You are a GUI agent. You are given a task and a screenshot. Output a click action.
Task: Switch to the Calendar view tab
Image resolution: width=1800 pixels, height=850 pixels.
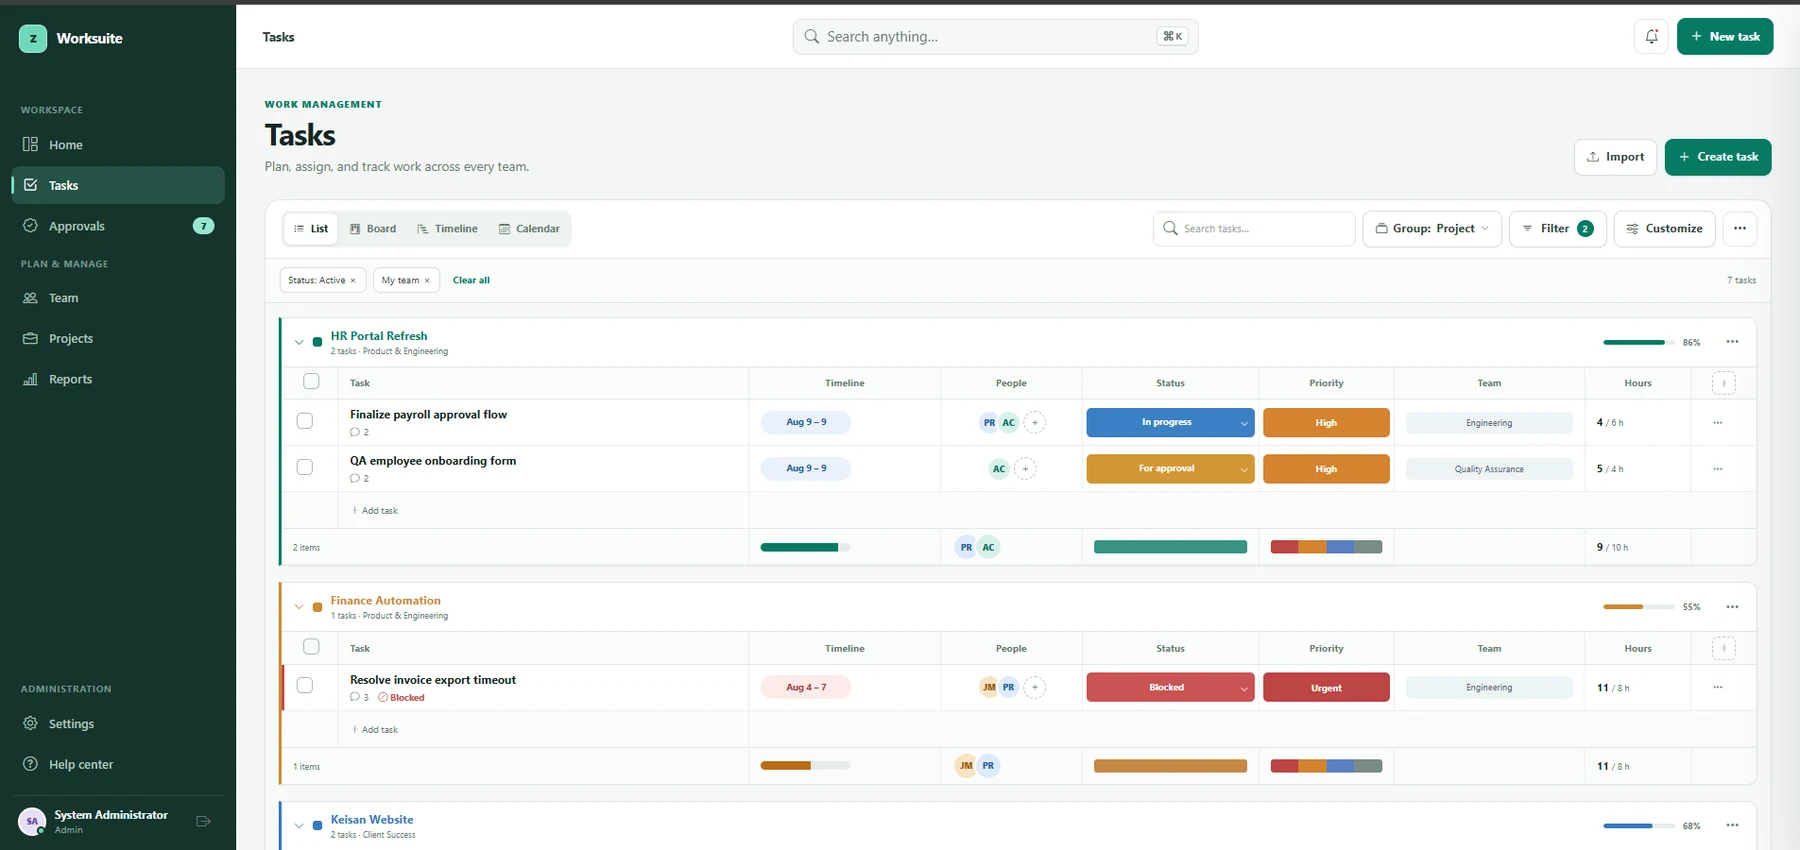click(529, 228)
